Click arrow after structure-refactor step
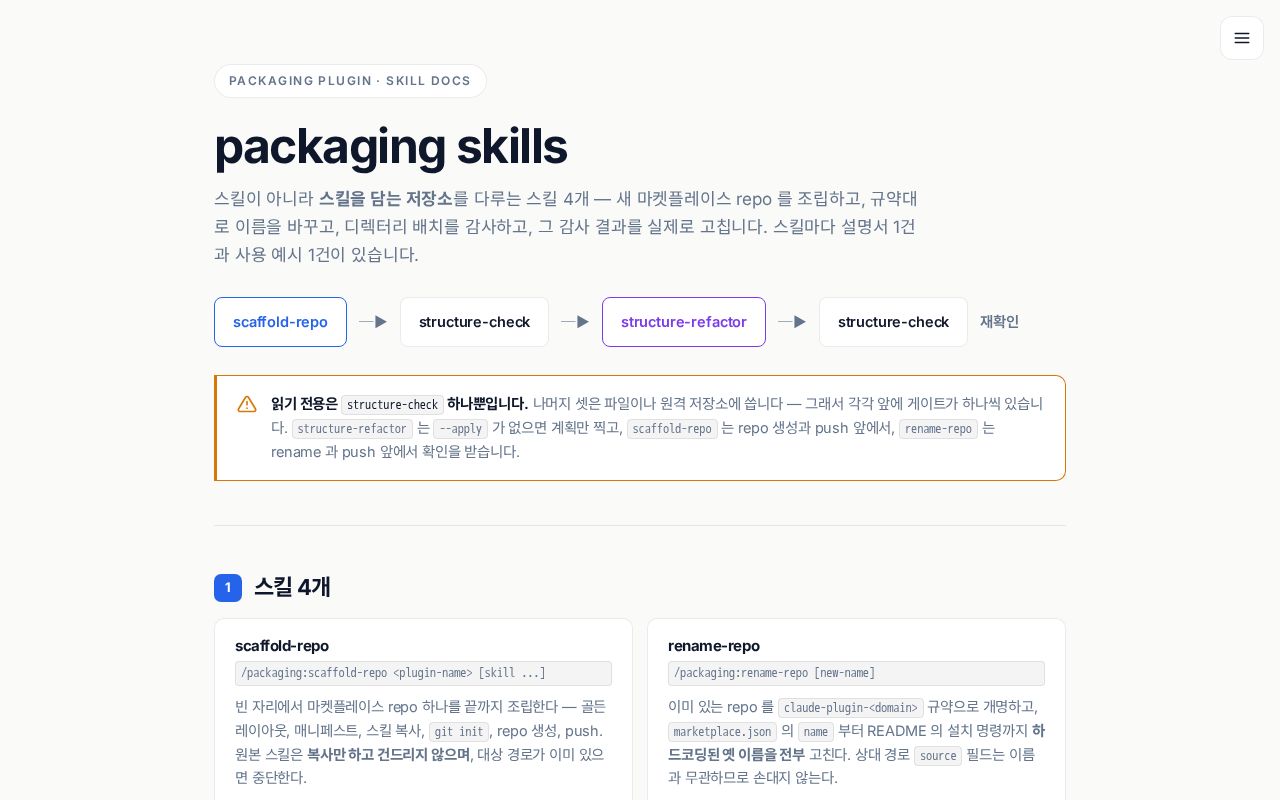 point(792,322)
